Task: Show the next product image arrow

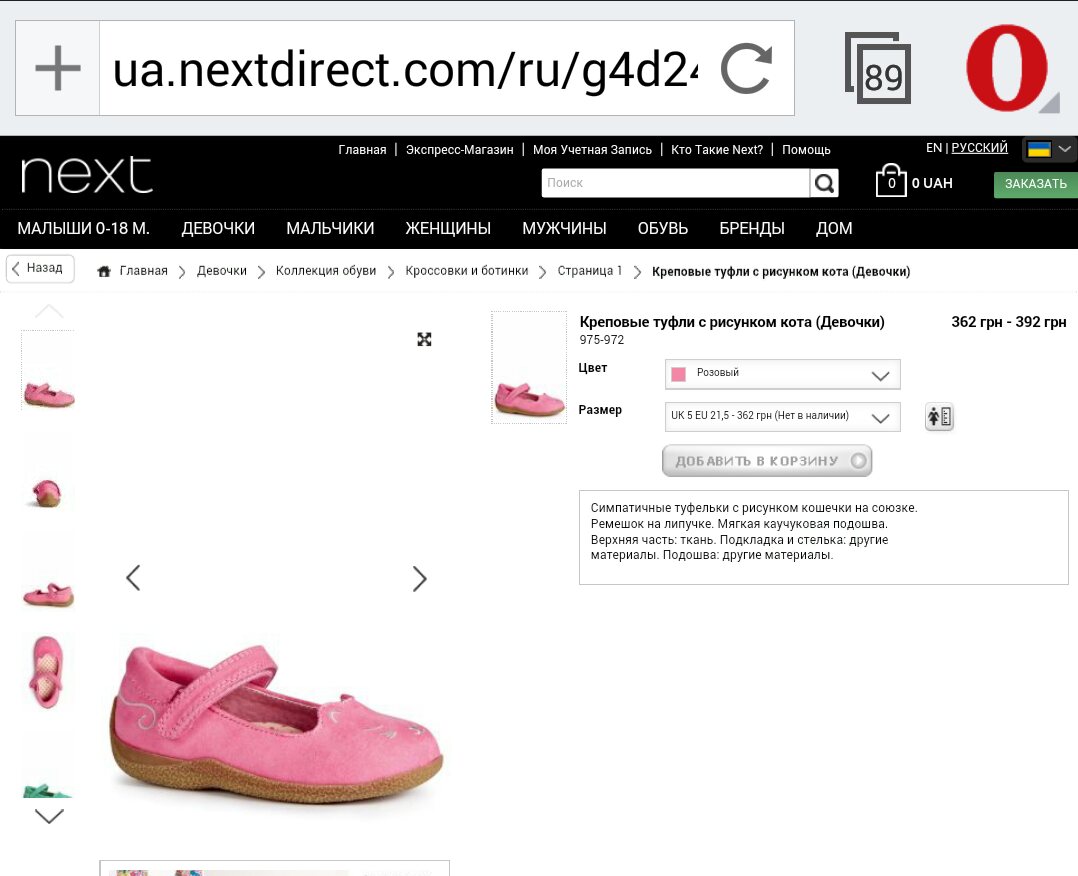Action: pyautogui.click(x=419, y=578)
